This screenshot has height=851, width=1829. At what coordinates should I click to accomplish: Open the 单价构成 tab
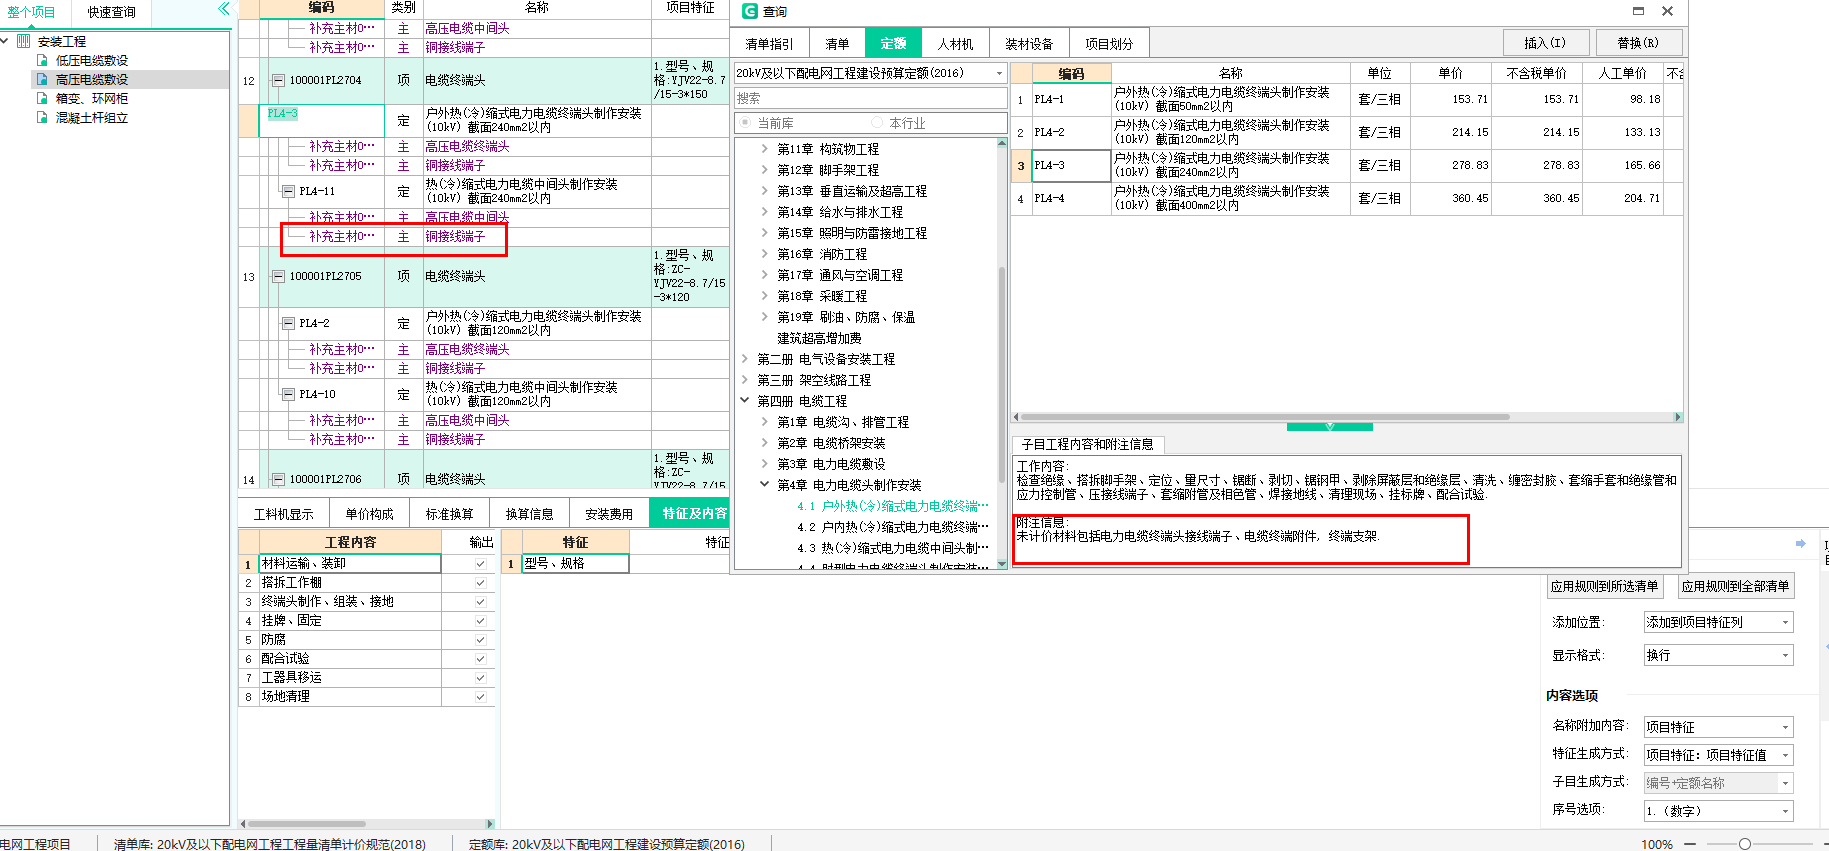[x=369, y=514]
